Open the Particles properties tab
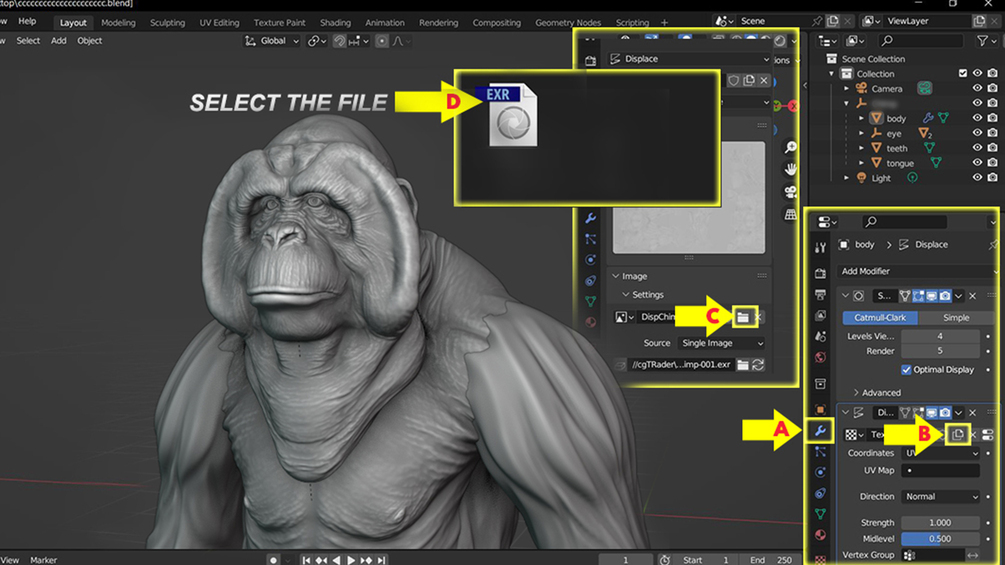 coord(820,452)
